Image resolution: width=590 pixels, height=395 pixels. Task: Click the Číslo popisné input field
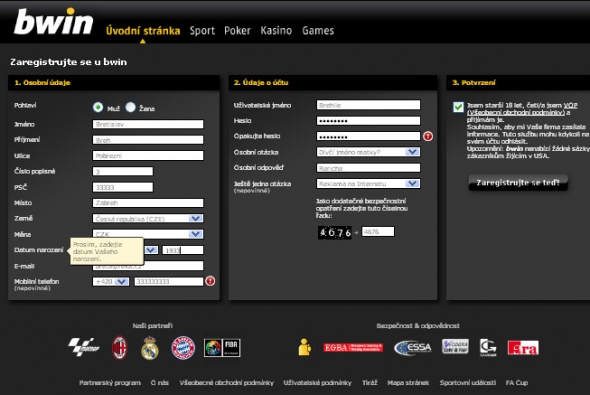(123, 171)
